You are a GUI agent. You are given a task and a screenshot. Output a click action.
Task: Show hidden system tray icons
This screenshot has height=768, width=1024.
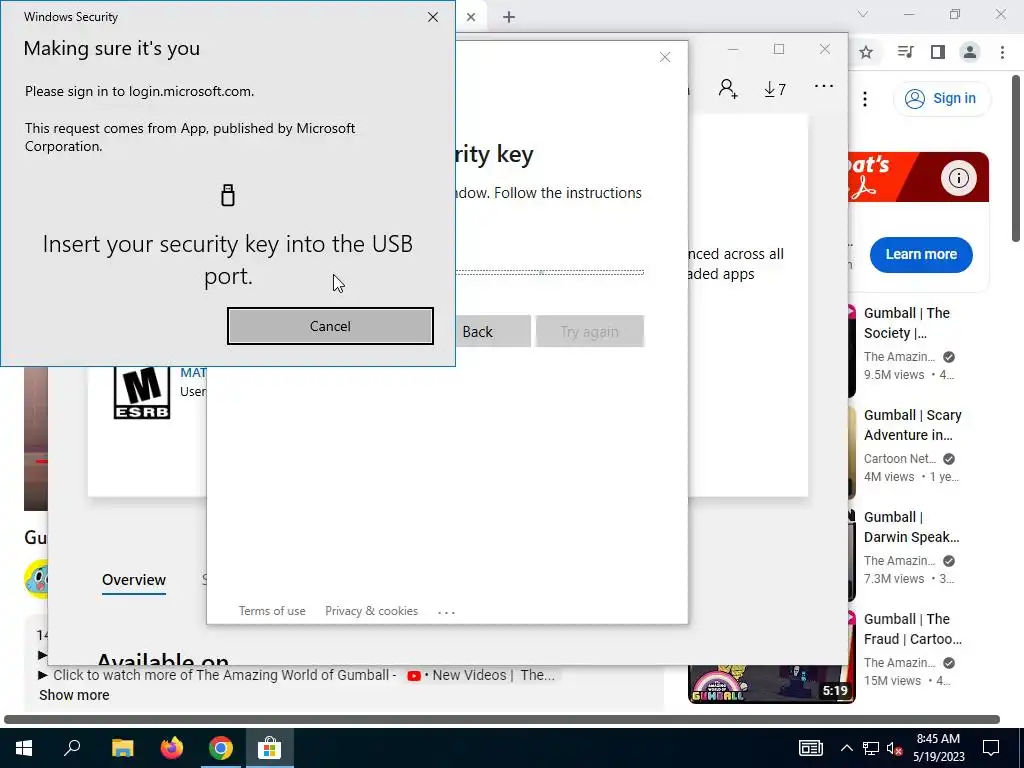tap(846, 748)
